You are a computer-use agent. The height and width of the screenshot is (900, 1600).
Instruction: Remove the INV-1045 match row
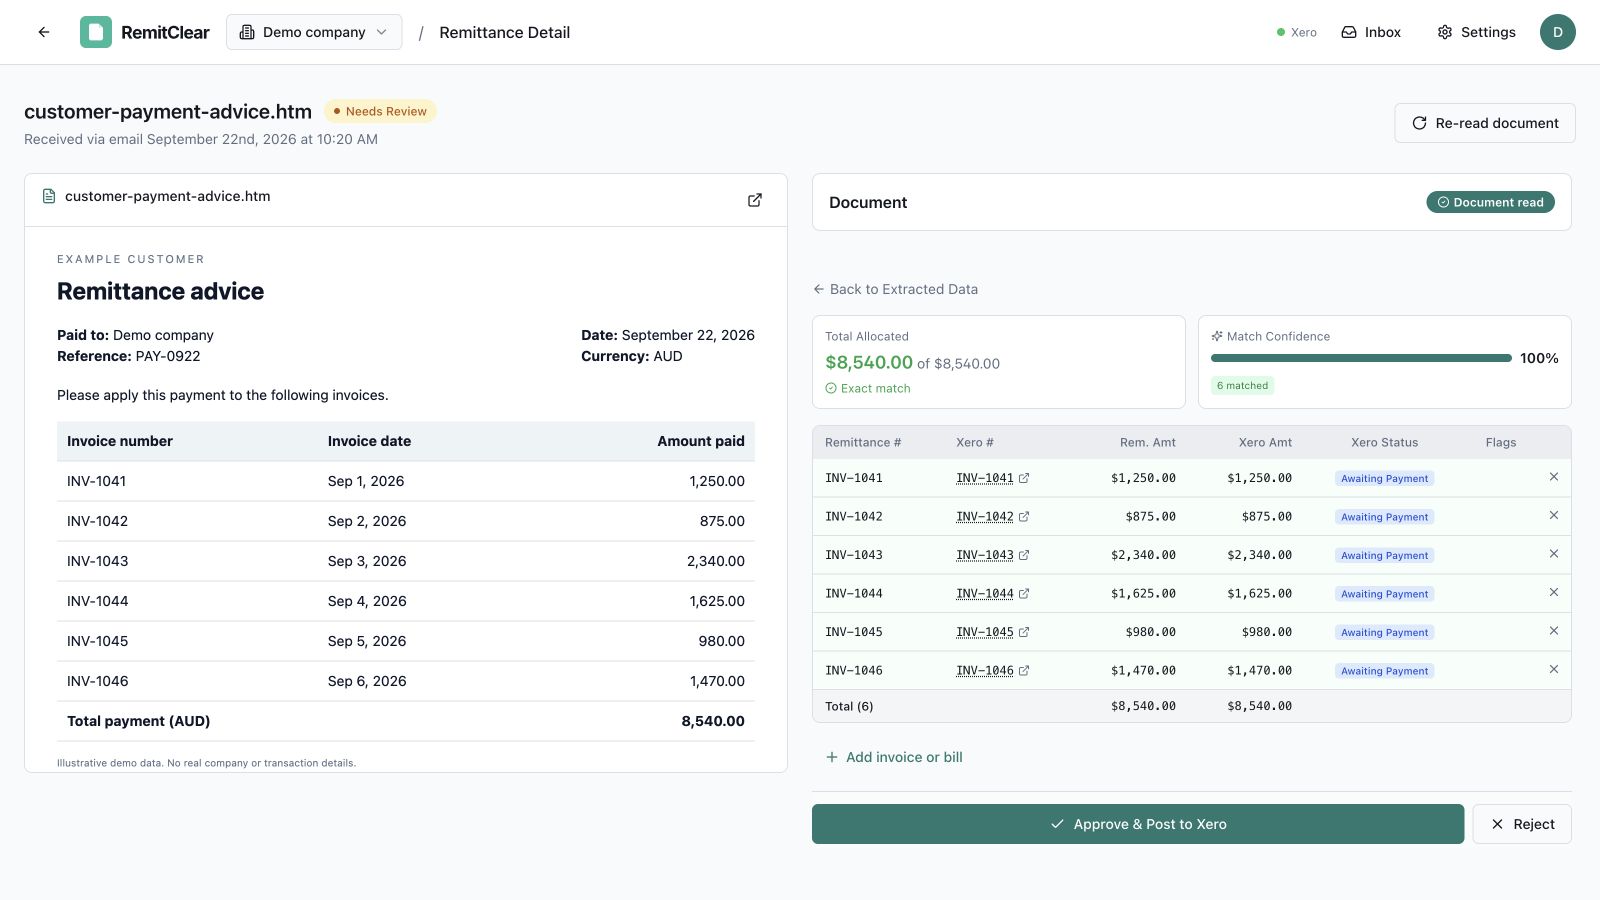tap(1554, 631)
